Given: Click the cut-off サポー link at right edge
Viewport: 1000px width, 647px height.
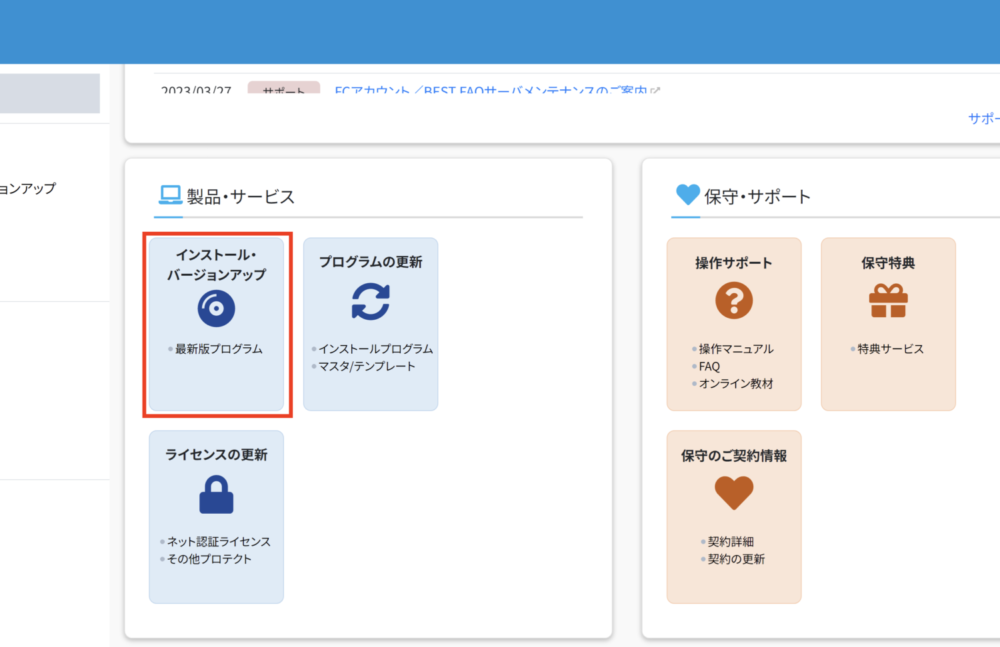Looking at the screenshot, I should [984, 119].
